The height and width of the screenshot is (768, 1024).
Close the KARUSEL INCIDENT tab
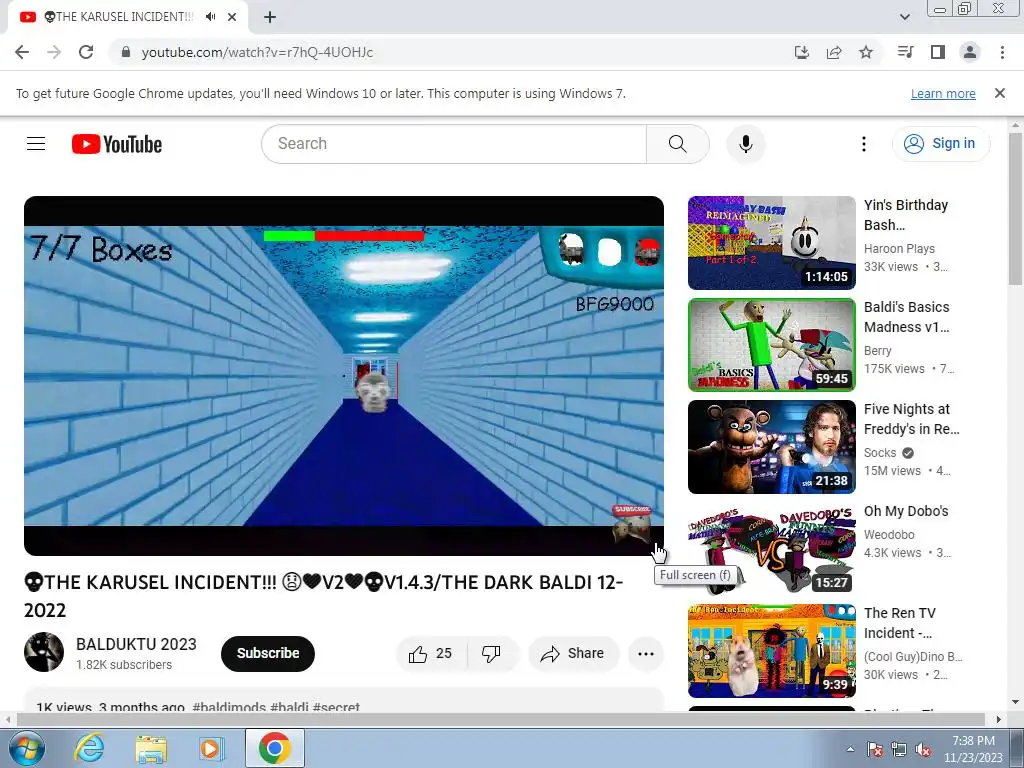click(232, 17)
